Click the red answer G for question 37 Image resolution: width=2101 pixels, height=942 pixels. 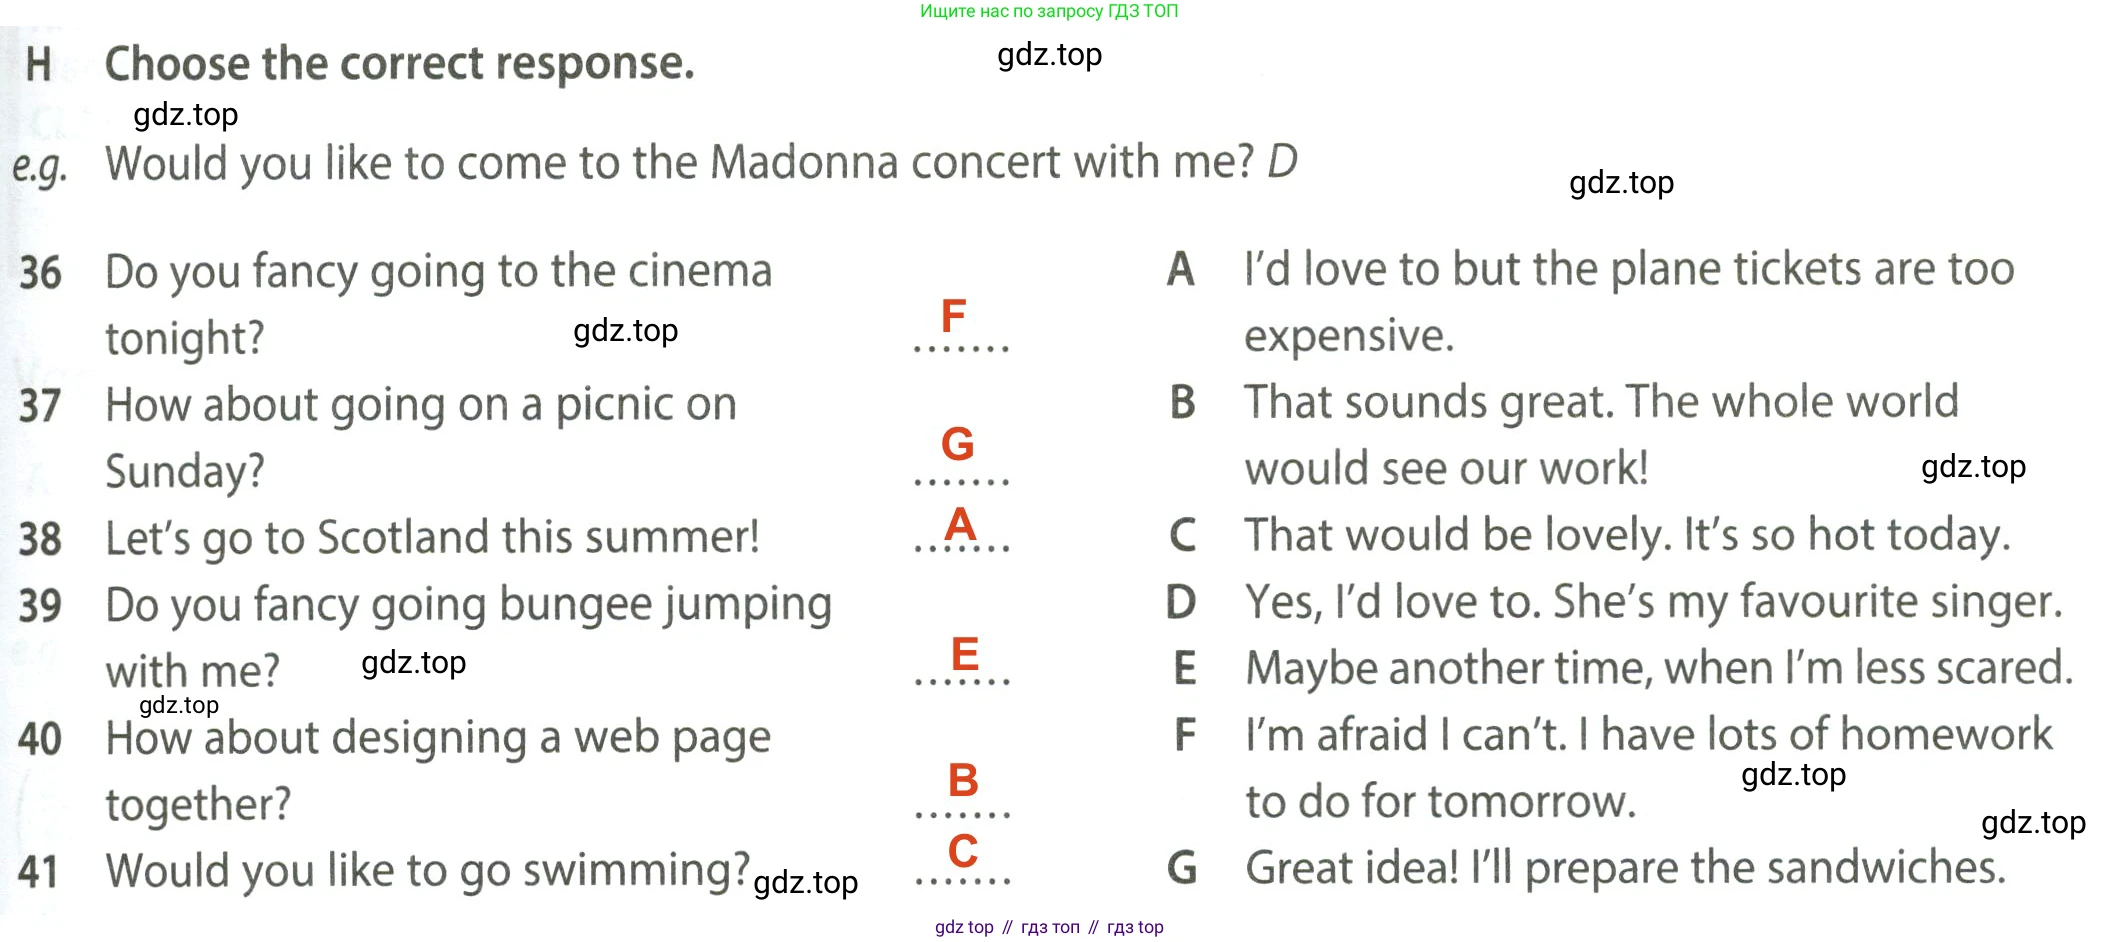point(957,444)
